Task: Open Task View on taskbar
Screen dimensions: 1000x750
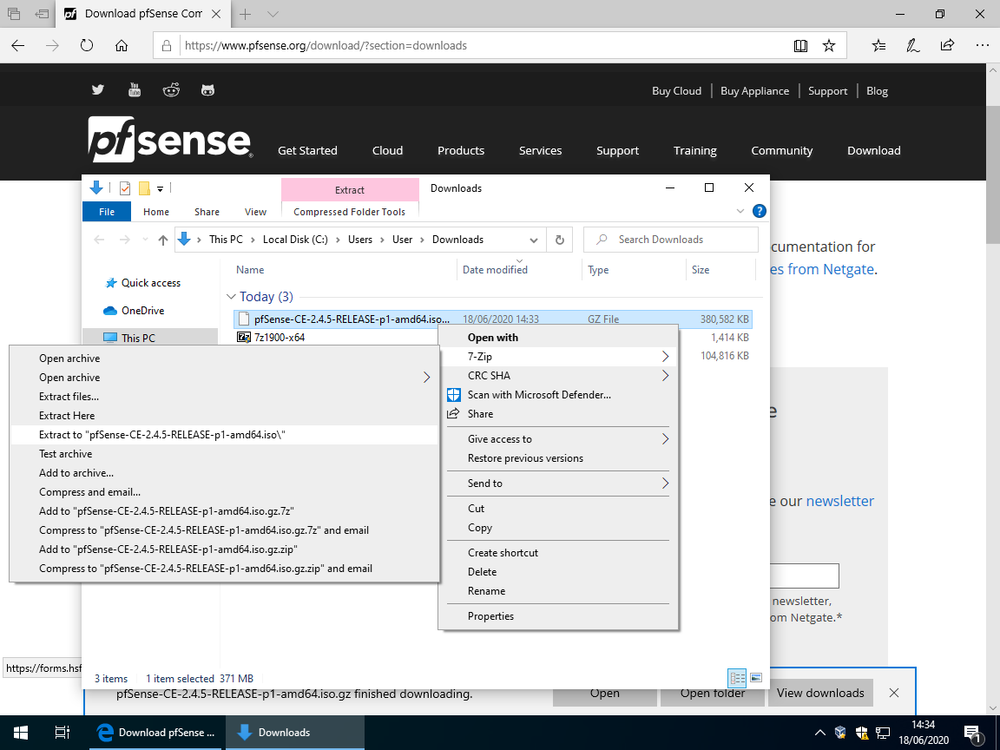Action: (x=62, y=733)
